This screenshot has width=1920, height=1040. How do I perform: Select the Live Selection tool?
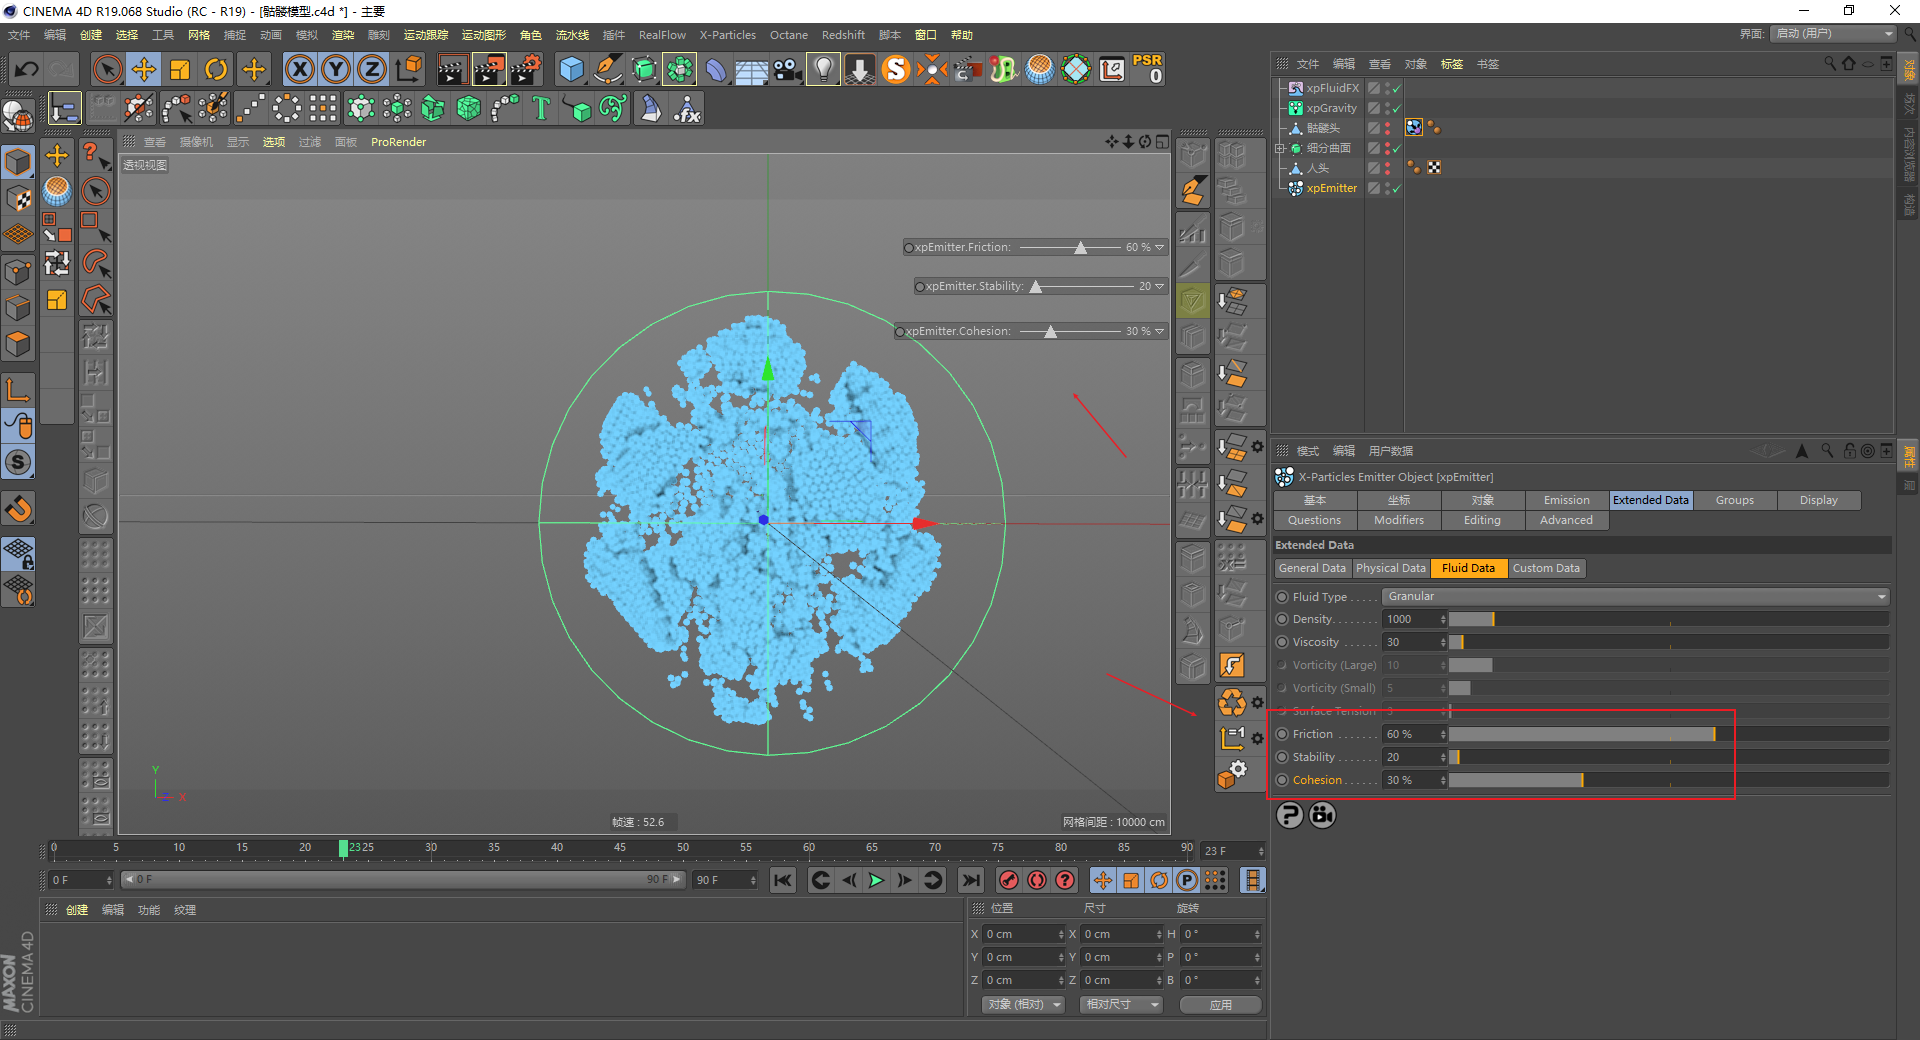pyautogui.click(x=107, y=69)
